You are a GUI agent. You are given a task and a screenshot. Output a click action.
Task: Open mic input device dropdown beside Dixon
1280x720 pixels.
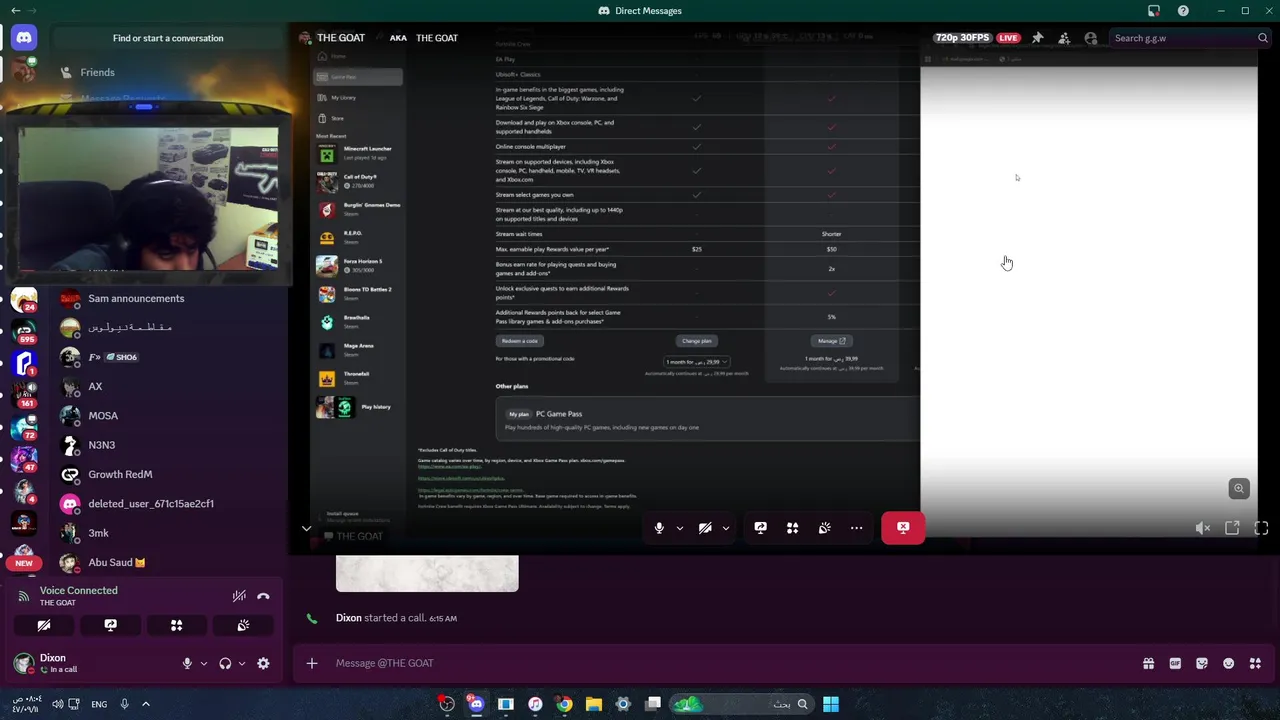click(204, 663)
